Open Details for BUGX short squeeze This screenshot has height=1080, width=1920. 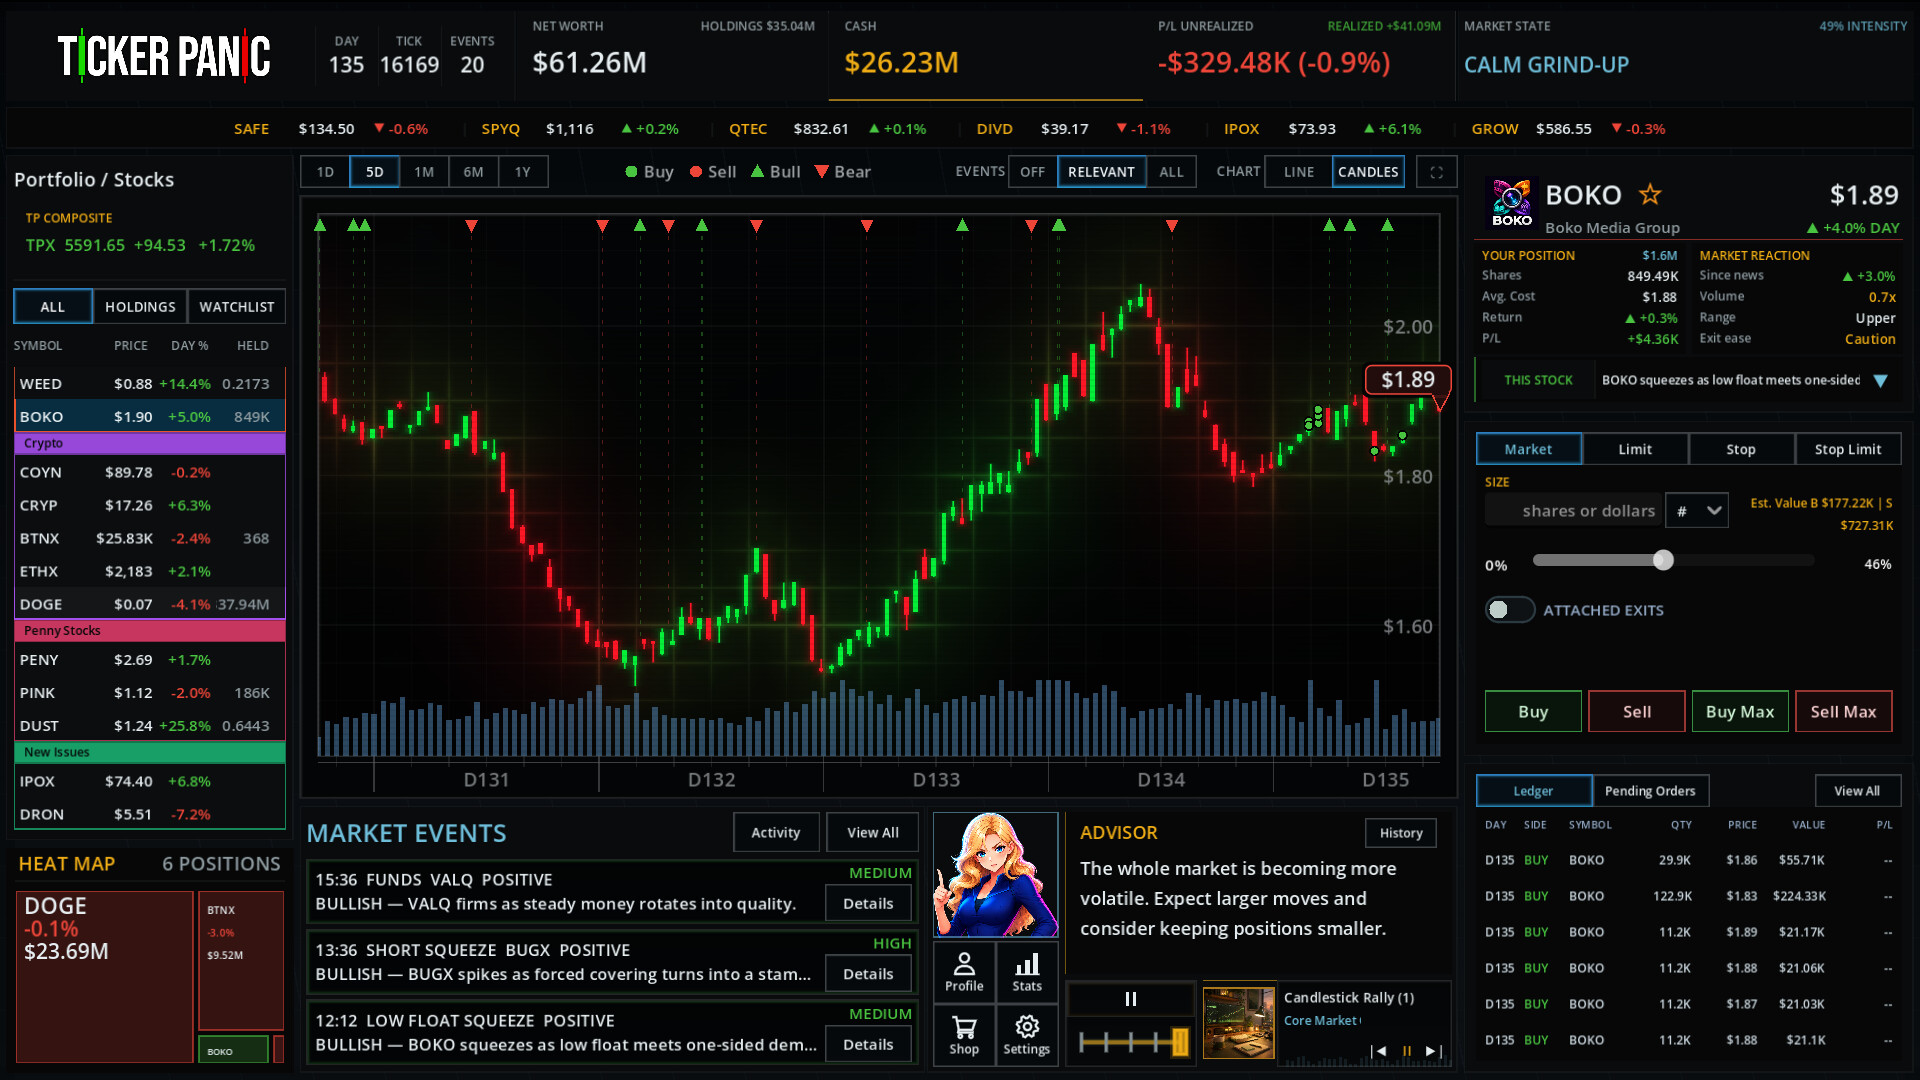(x=868, y=974)
